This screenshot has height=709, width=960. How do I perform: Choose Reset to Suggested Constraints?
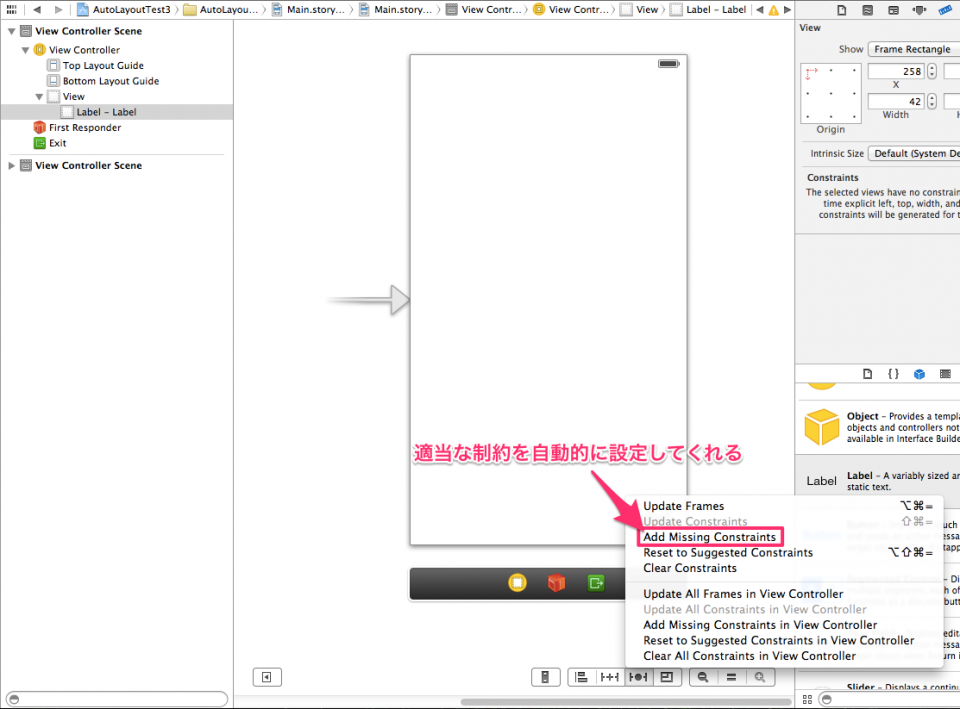click(784, 552)
